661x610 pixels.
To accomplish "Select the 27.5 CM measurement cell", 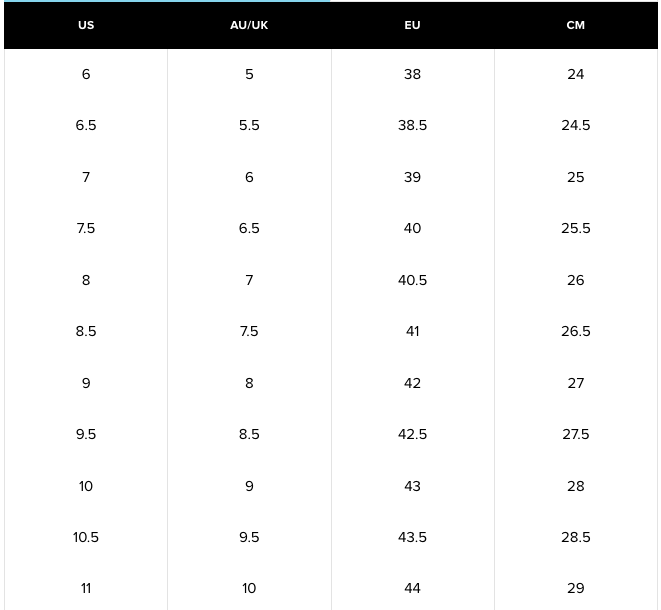I will point(575,434).
